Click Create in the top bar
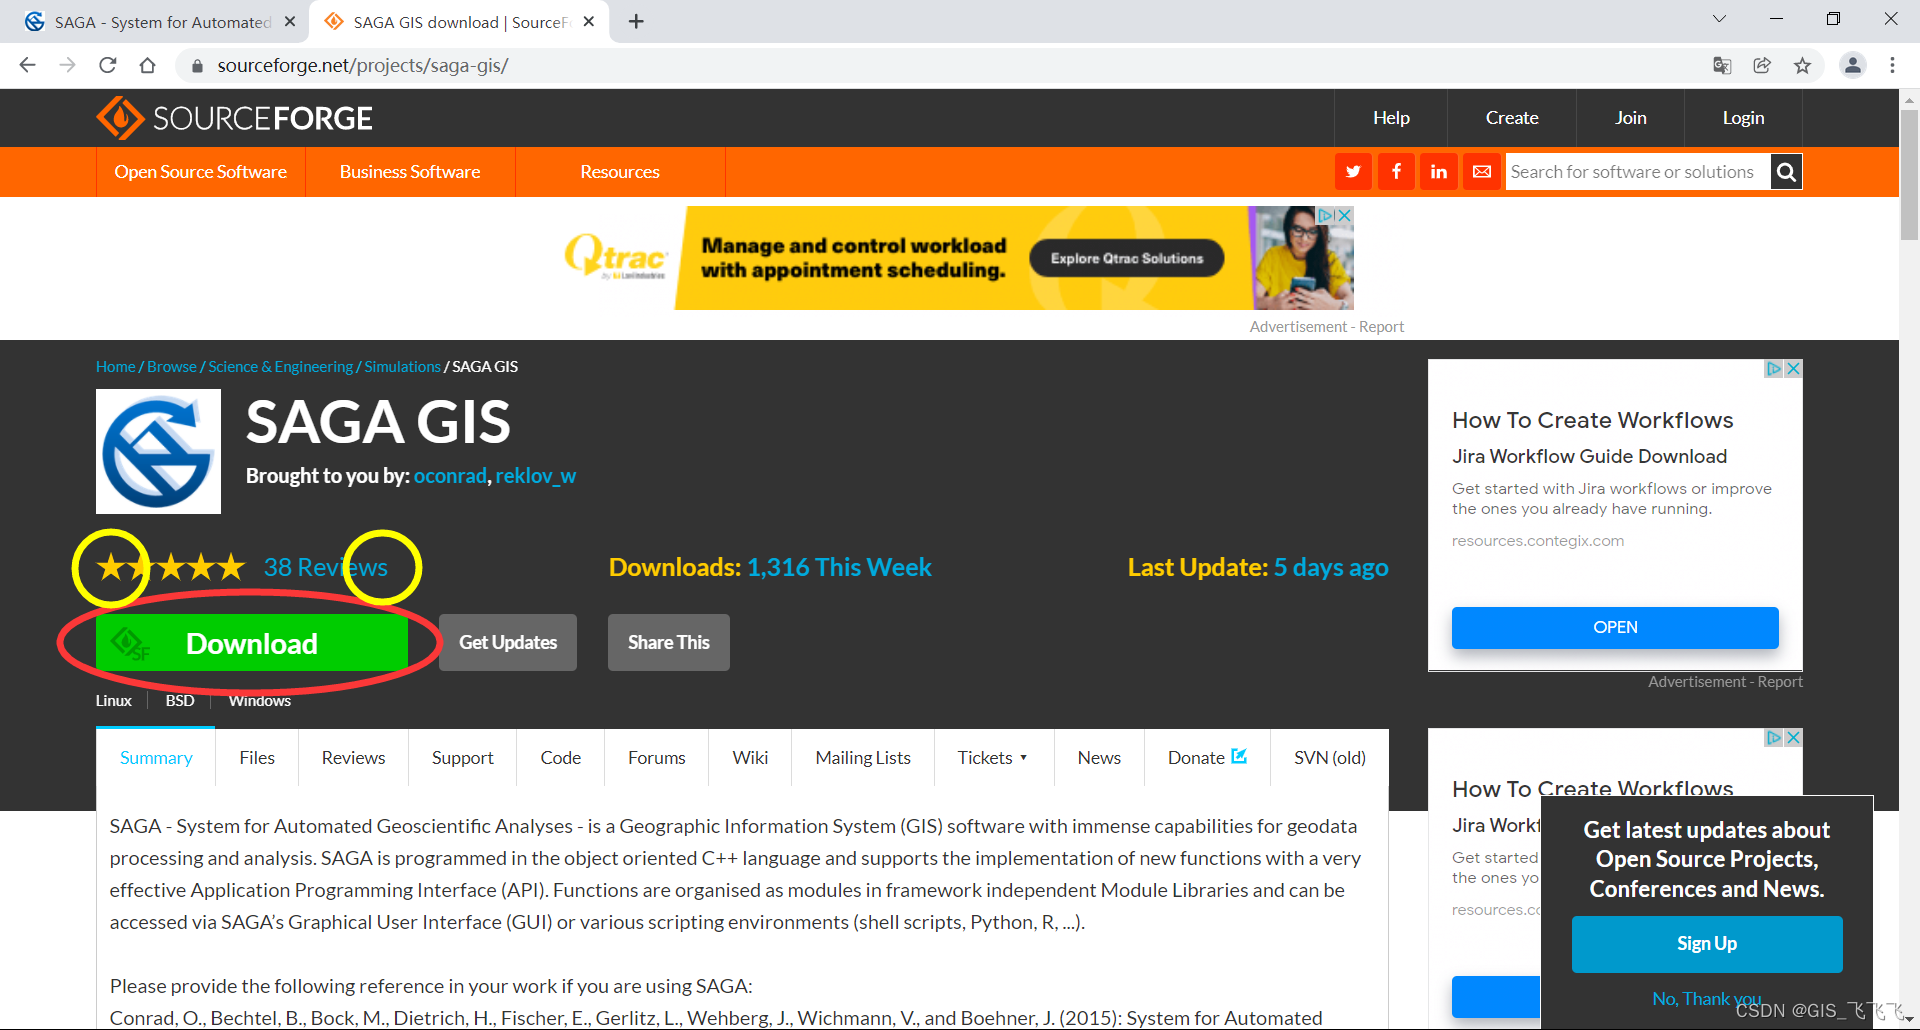Viewport: 1920px width, 1030px height. pyautogui.click(x=1512, y=118)
